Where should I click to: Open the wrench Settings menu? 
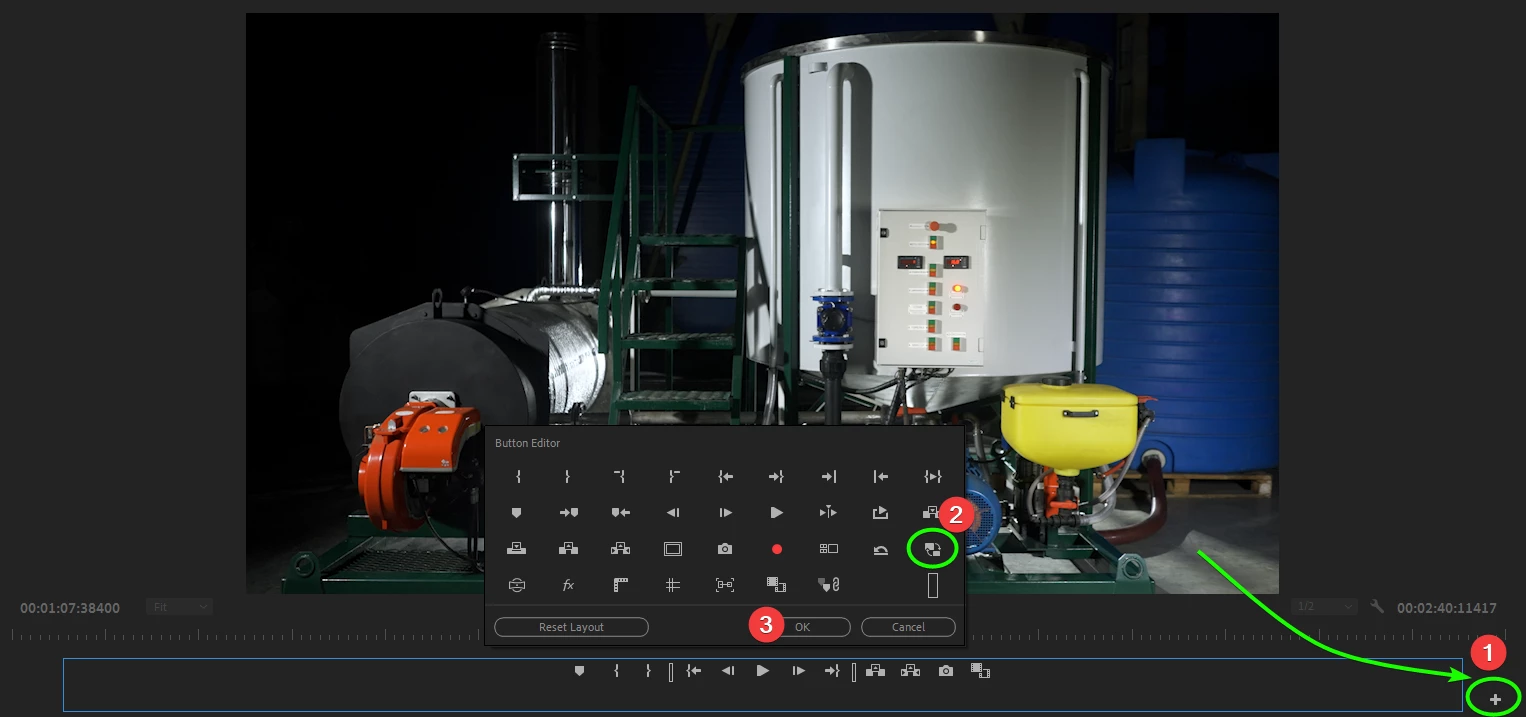[1377, 607]
